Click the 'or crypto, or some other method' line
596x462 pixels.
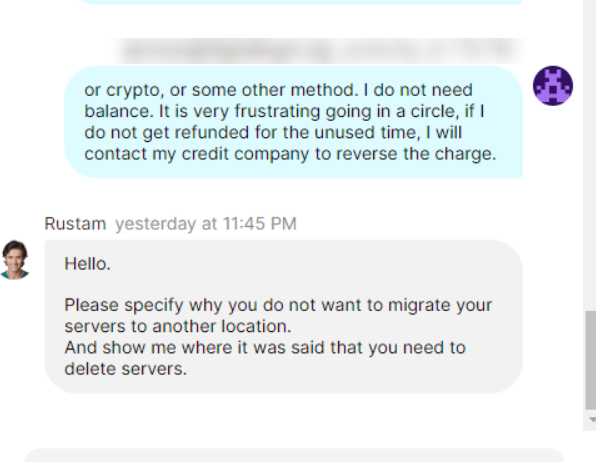[278, 90]
